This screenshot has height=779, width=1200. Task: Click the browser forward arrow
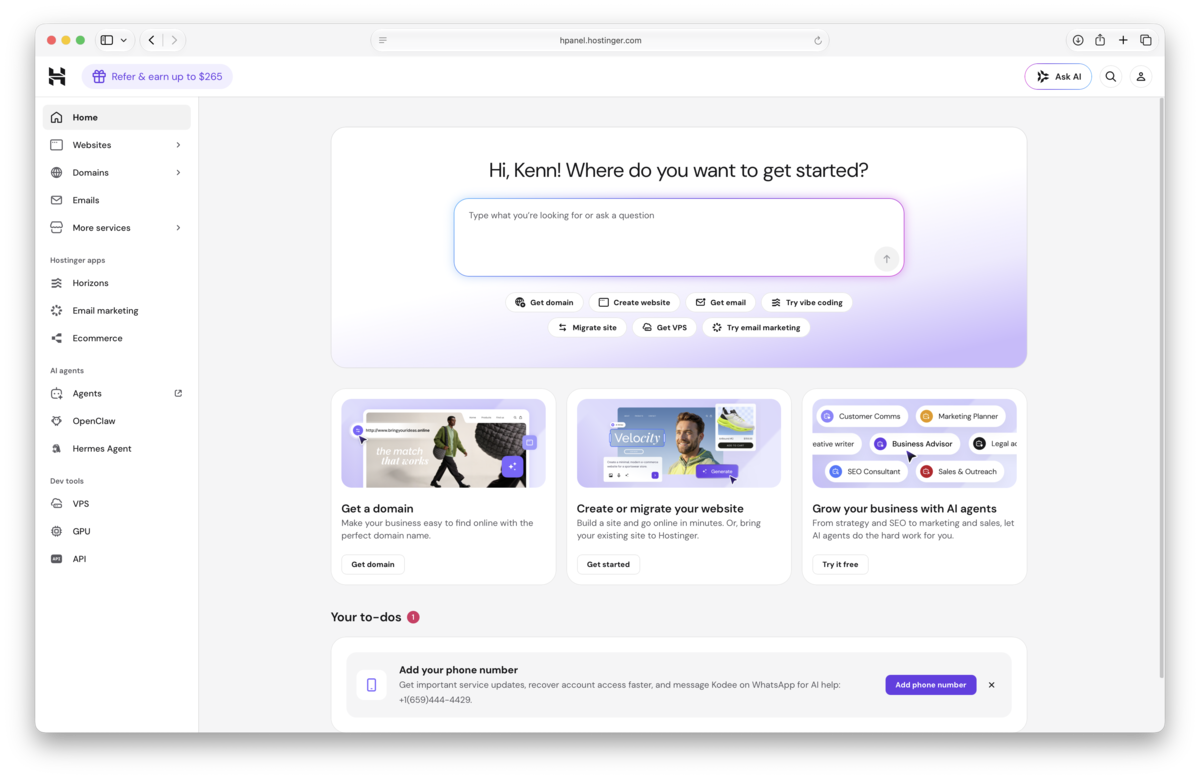coord(174,40)
